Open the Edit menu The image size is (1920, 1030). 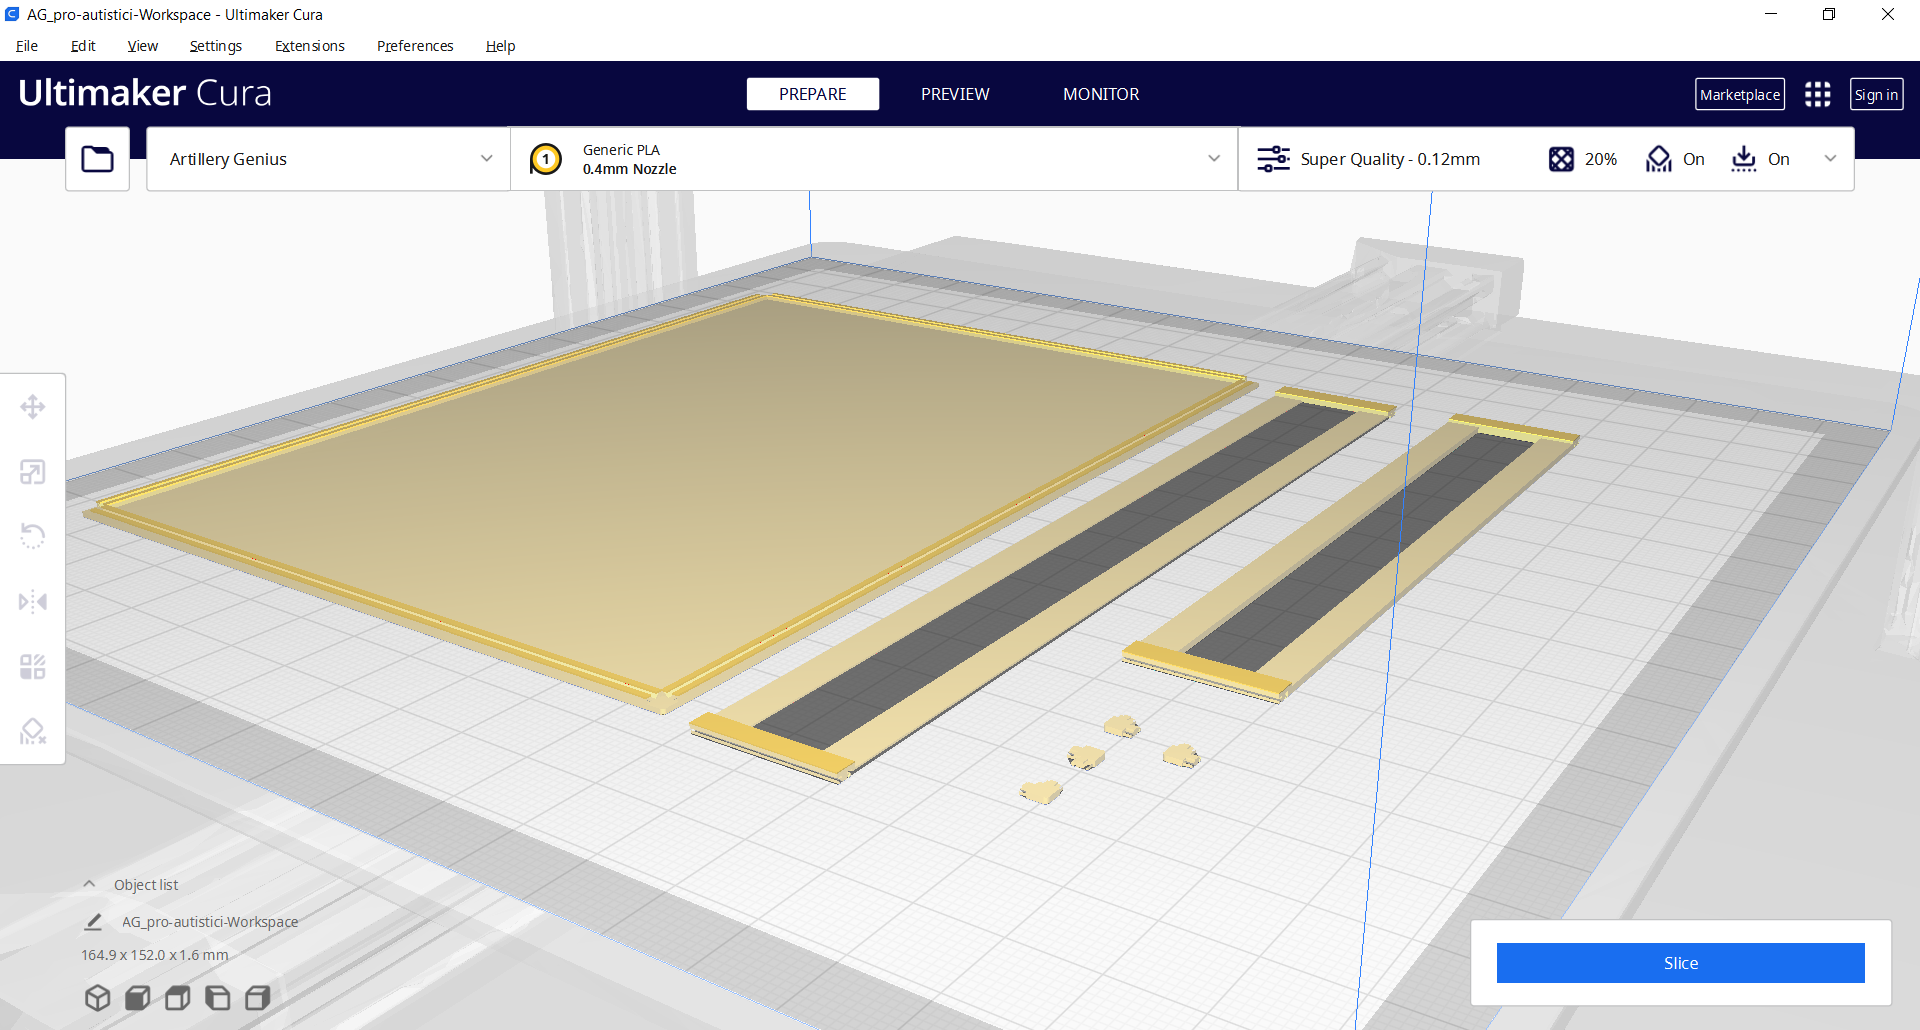83,46
